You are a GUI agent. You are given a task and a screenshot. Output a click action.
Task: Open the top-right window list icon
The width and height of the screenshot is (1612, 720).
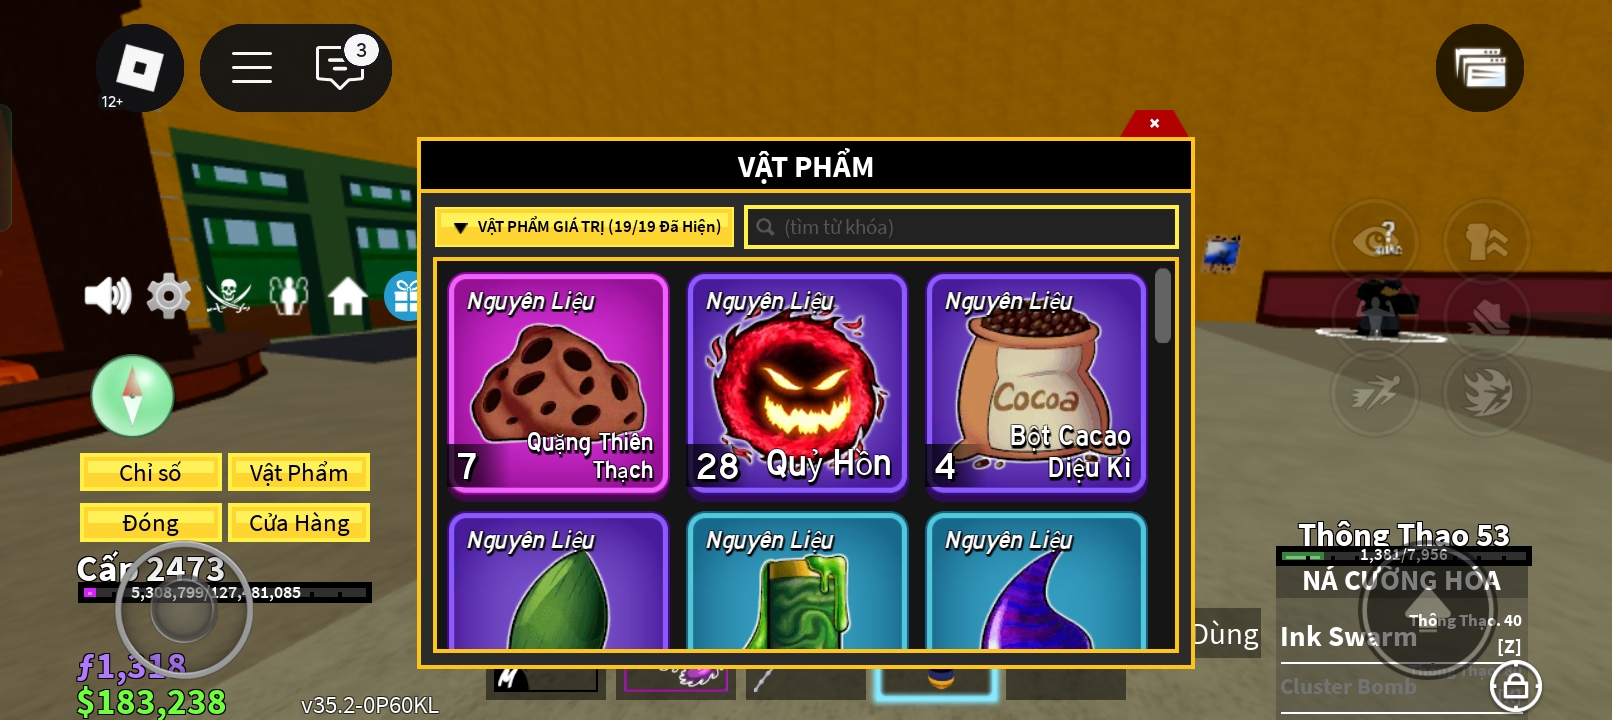click(x=1480, y=68)
